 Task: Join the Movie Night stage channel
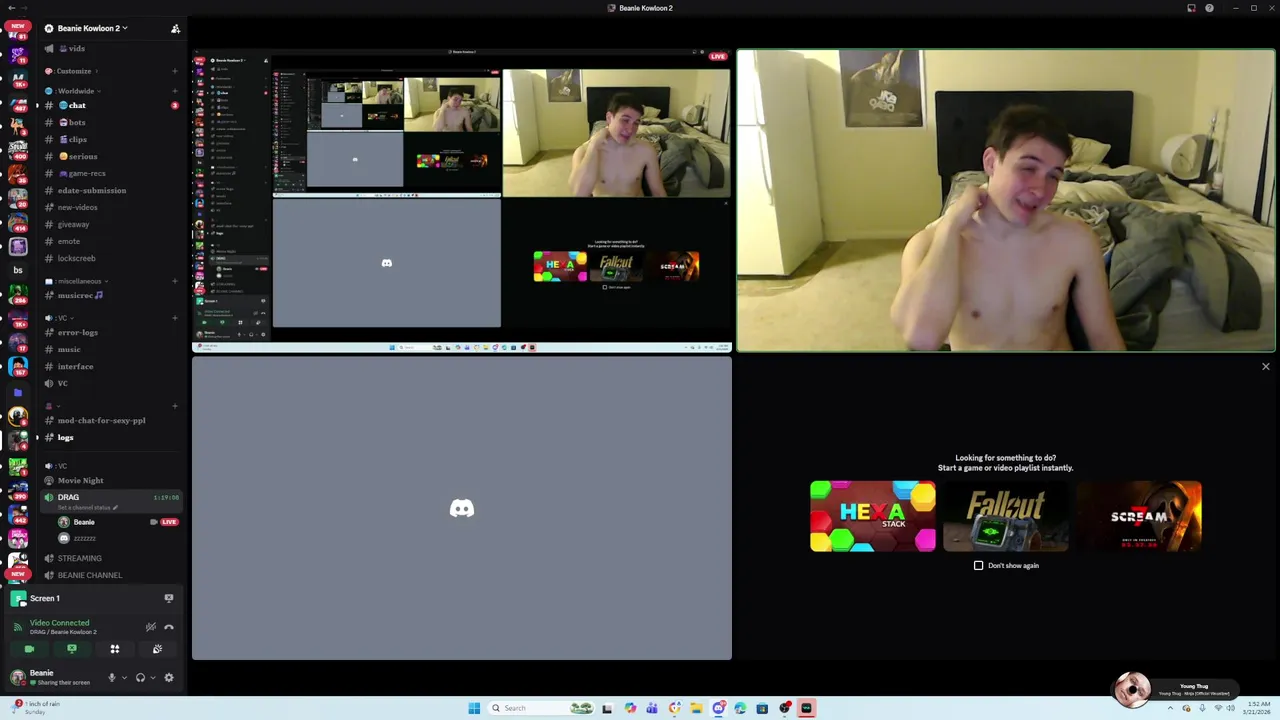coord(110,480)
